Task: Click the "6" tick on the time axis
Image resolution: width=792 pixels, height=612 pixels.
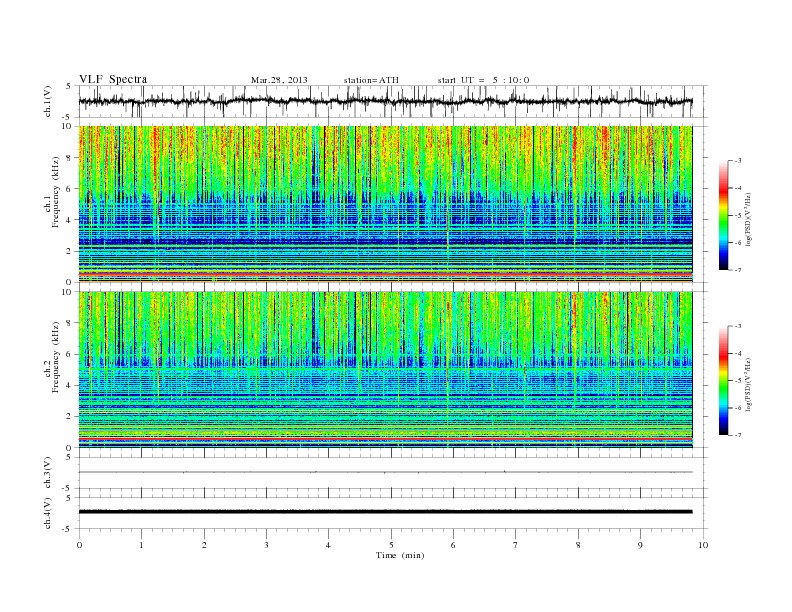Action: pos(453,545)
